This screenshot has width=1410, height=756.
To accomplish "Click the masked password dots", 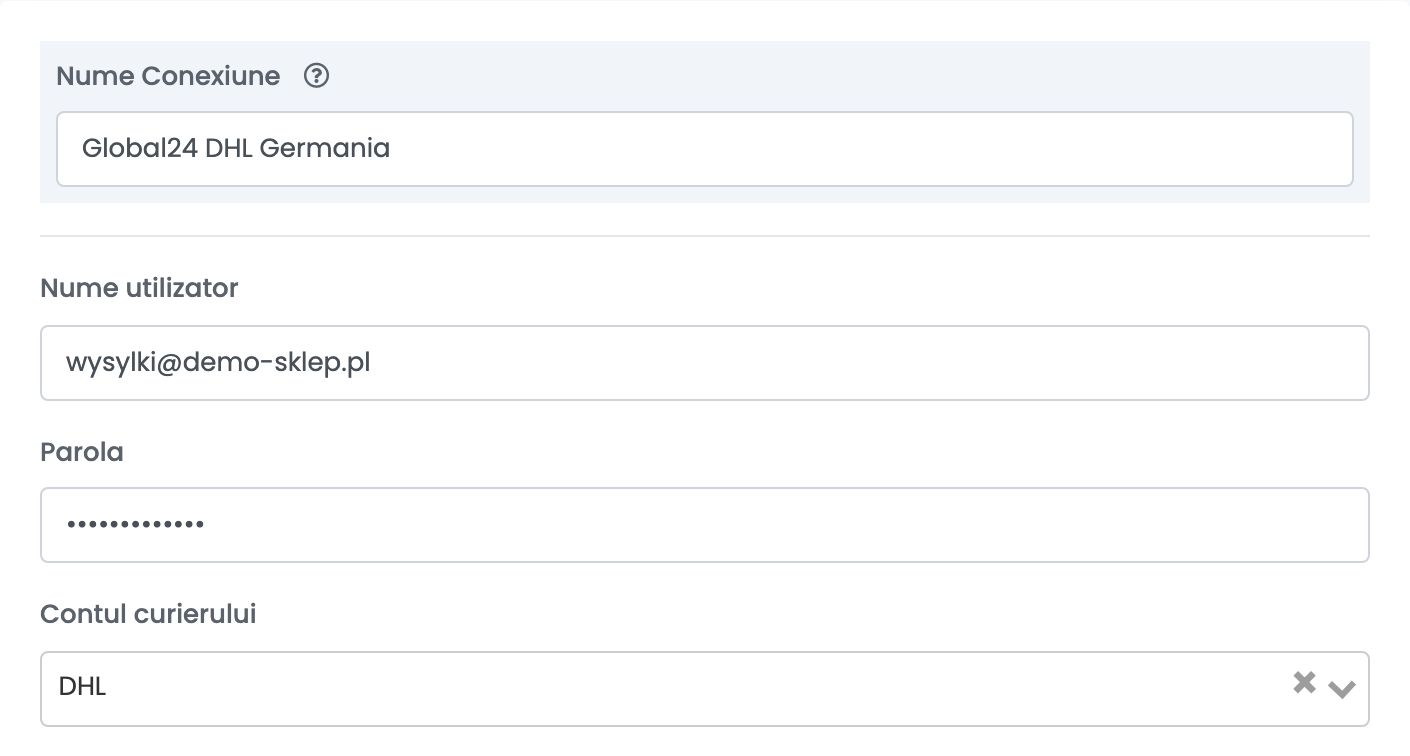I will click(x=135, y=524).
